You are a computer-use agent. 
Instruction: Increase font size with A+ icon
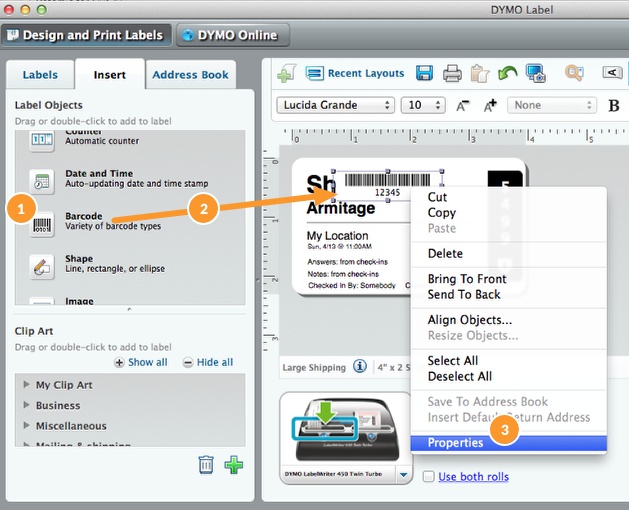click(x=490, y=106)
